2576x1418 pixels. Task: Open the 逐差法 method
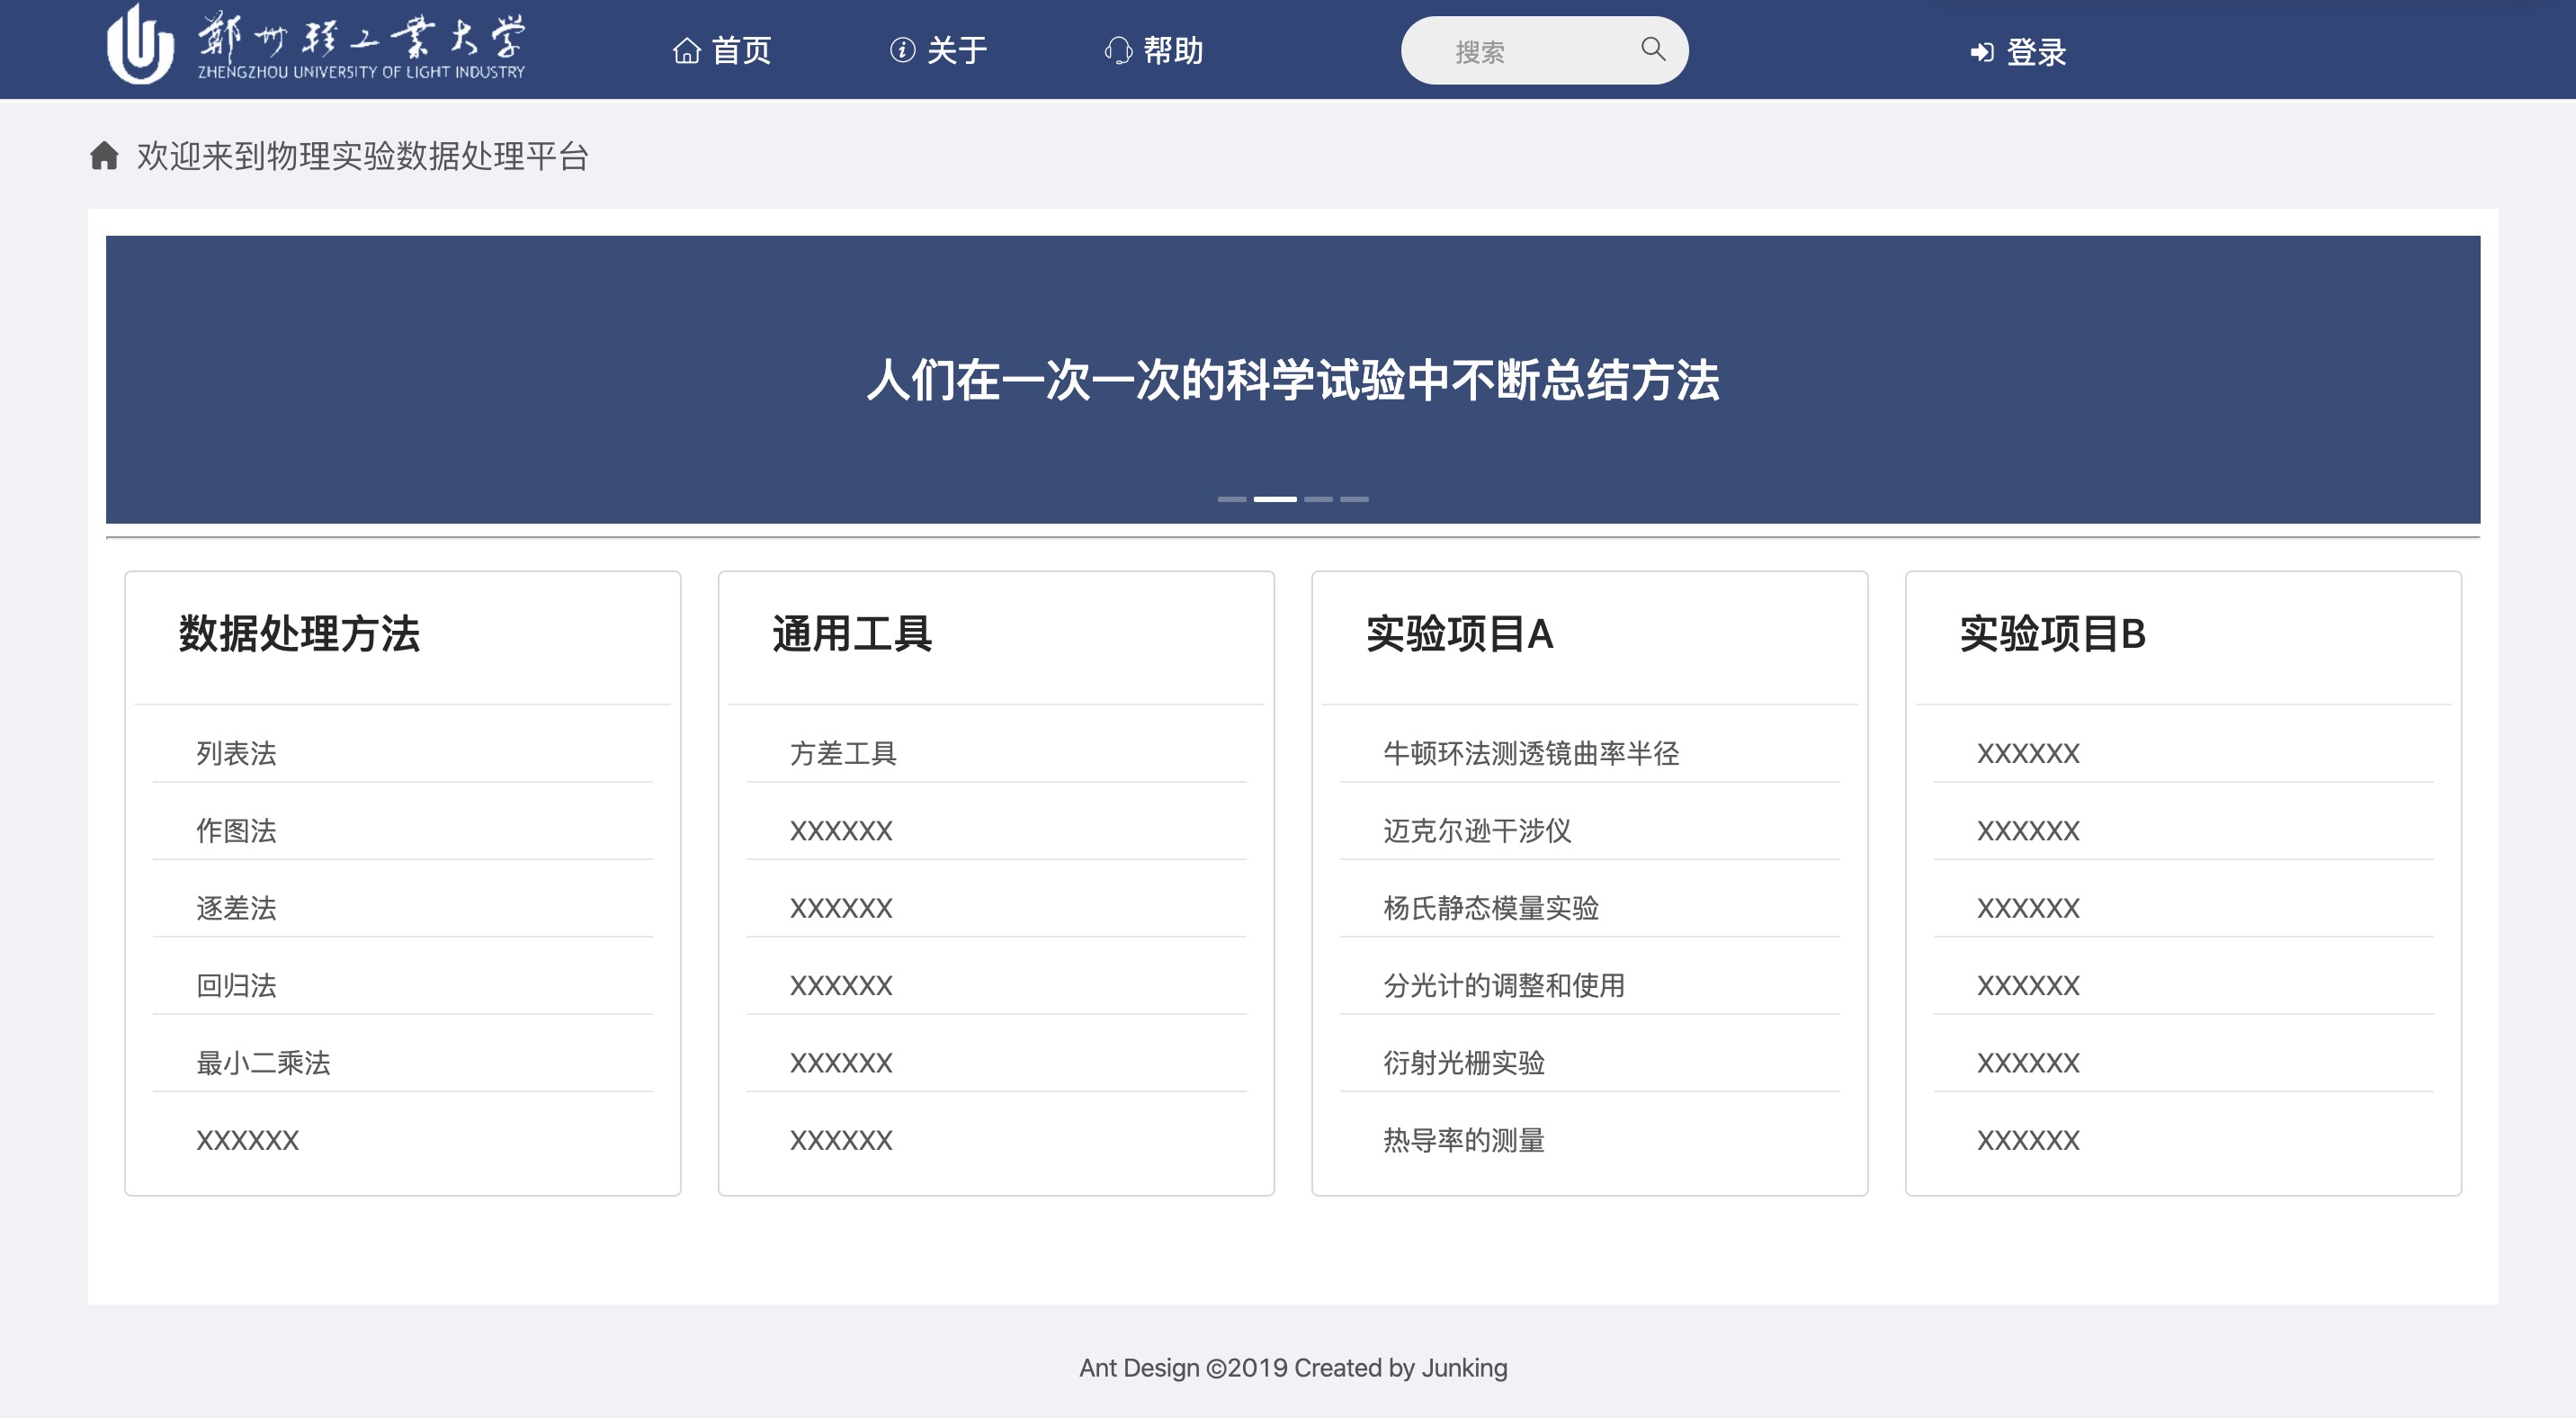coord(236,908)
